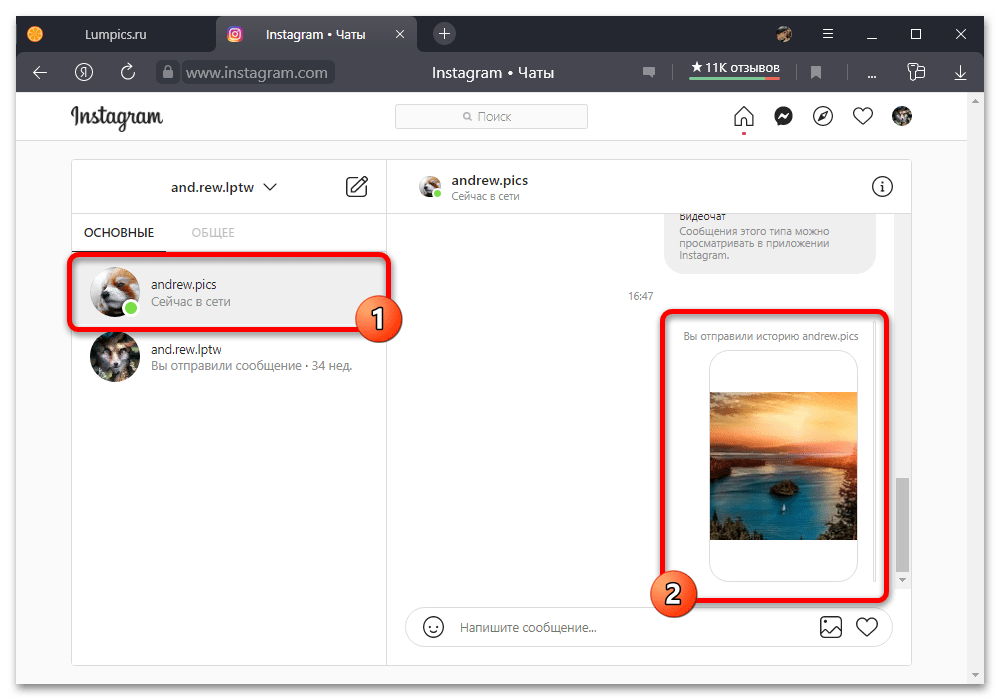Open the profile avatar in the header

click(x=902, y=117)
